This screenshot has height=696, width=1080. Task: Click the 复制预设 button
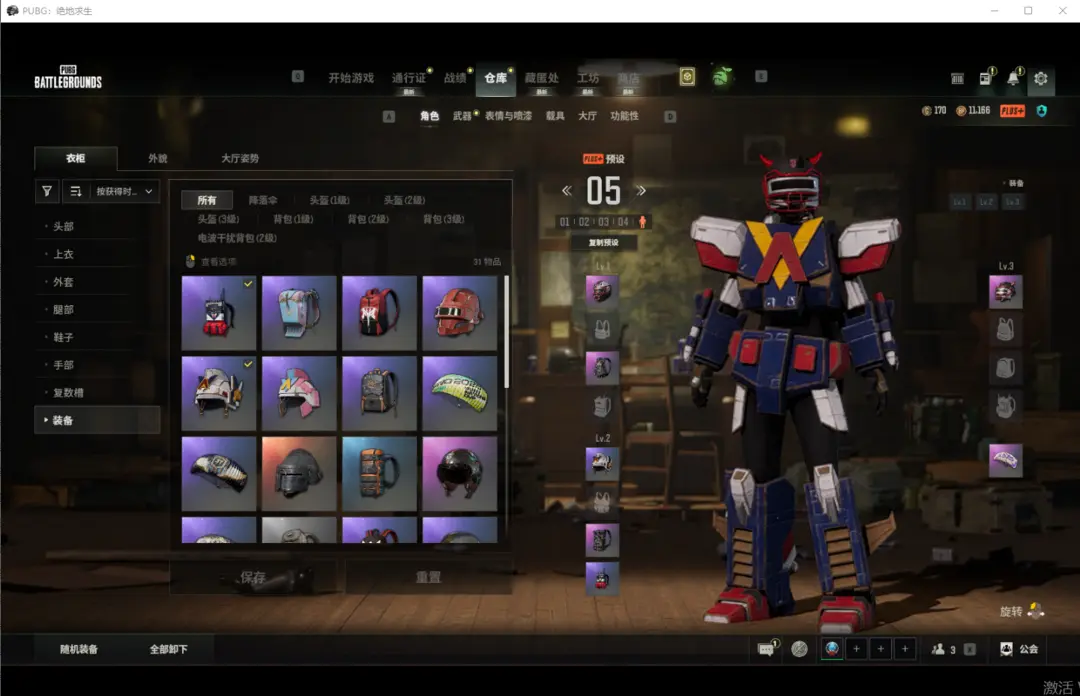pyautogui.click(x=603, y=243)
